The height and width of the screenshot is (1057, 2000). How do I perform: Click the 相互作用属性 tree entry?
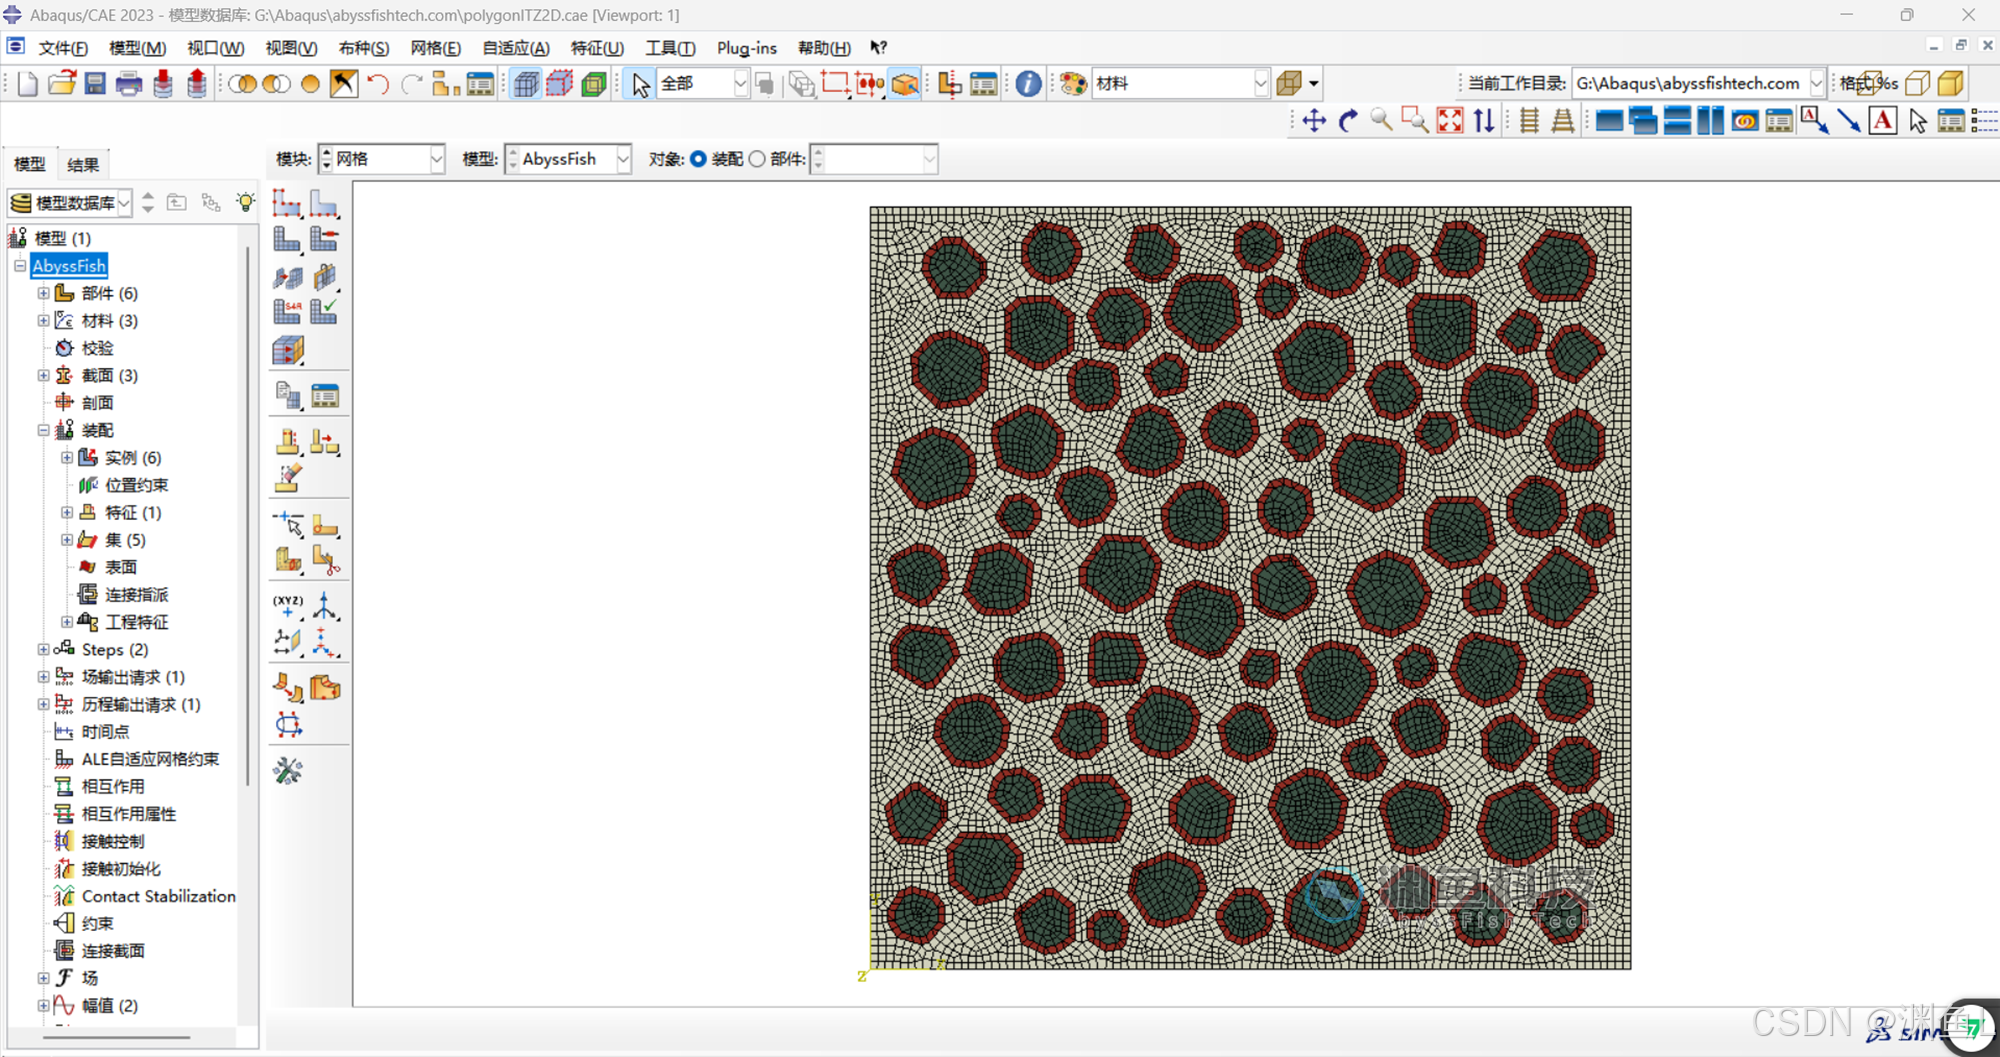click(128, 814)
